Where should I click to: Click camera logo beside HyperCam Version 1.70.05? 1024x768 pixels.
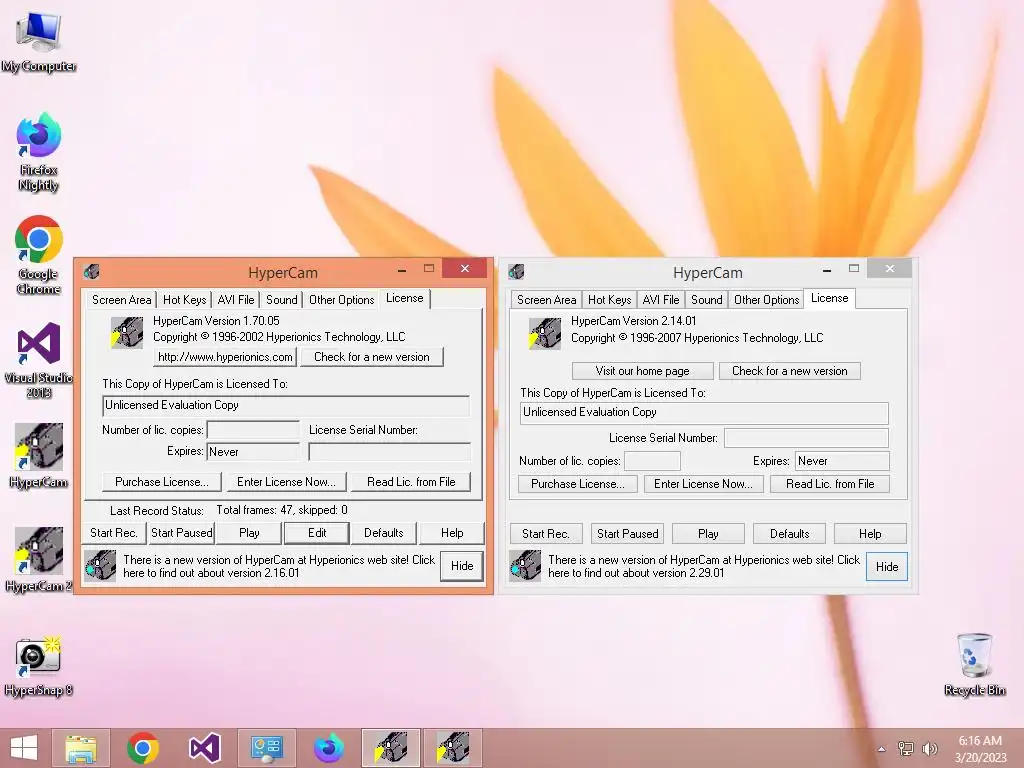(x=126, y=332)
